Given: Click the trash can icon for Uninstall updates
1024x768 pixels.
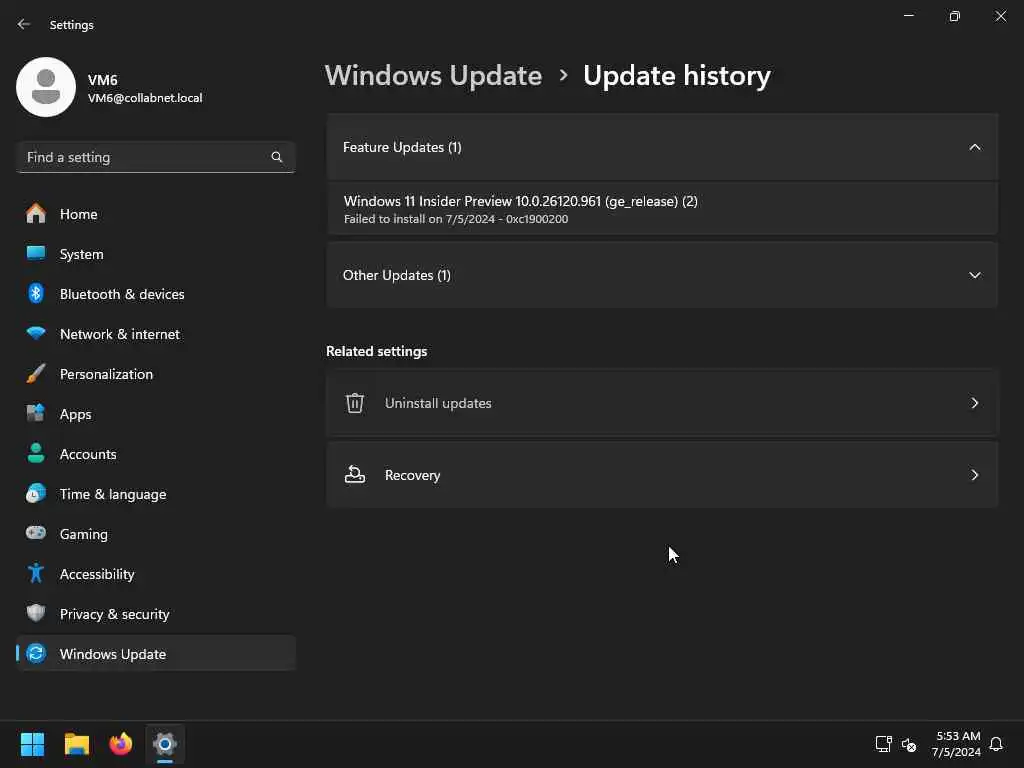Looking at the screenshot, I should (x=355, y=403).
